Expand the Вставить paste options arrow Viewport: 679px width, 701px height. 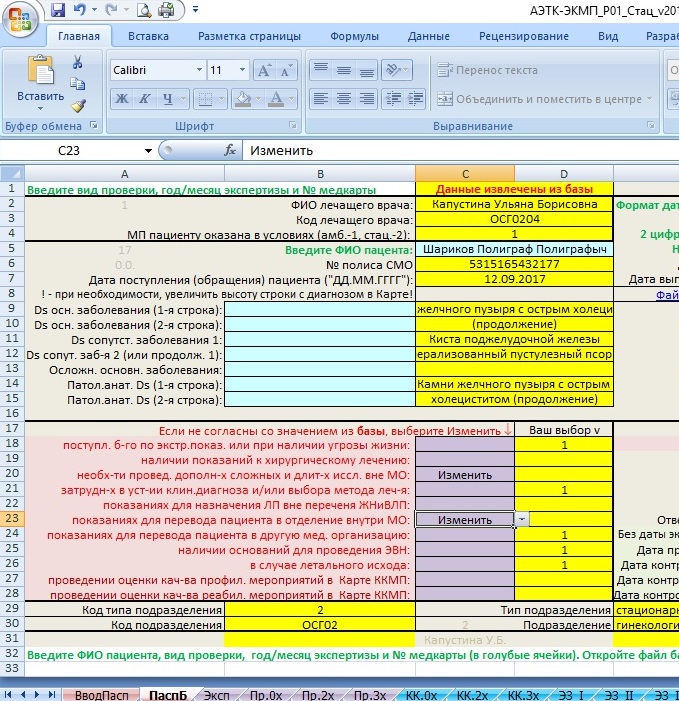(40, 109)
